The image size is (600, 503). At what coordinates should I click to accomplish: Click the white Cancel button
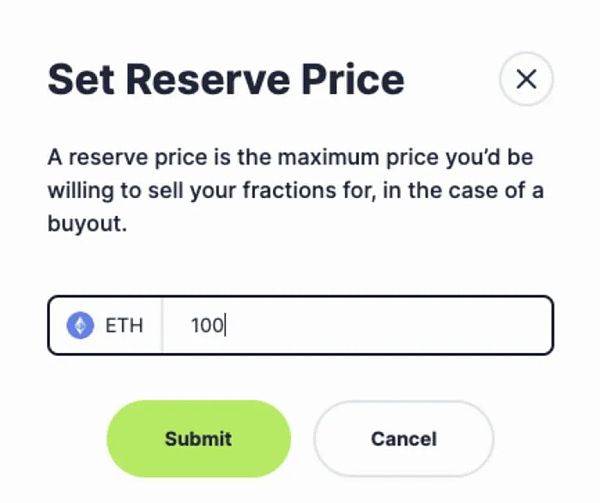tap(404, 439)
